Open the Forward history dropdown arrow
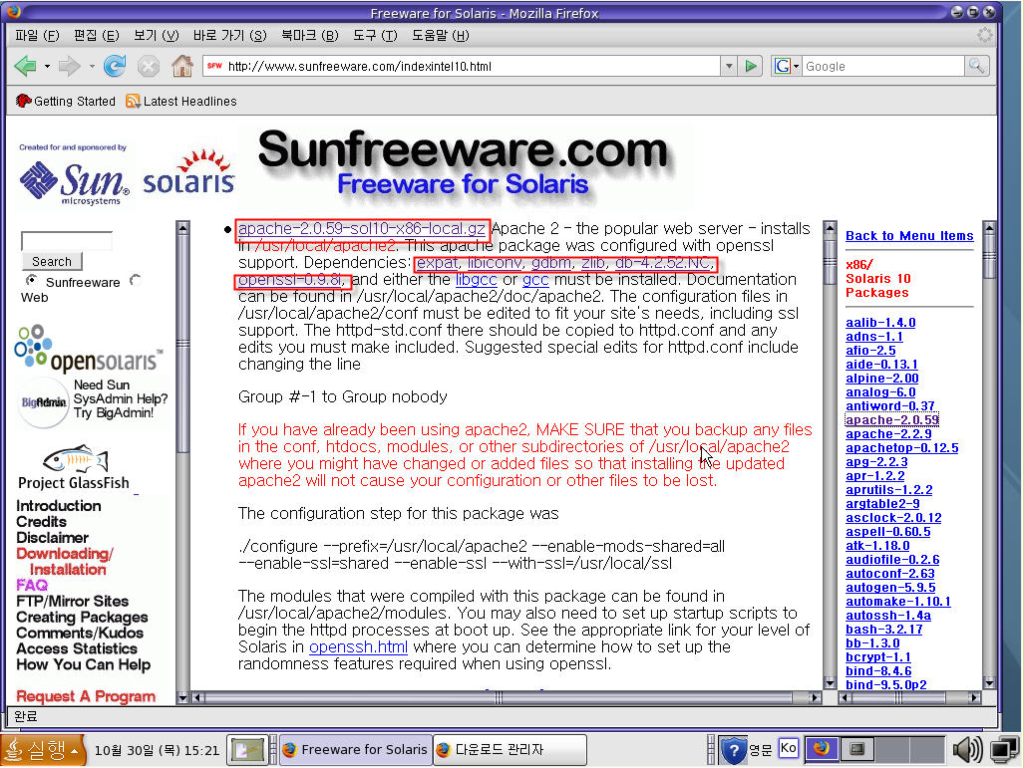The image size is (1024, 768). pos(91,66)
